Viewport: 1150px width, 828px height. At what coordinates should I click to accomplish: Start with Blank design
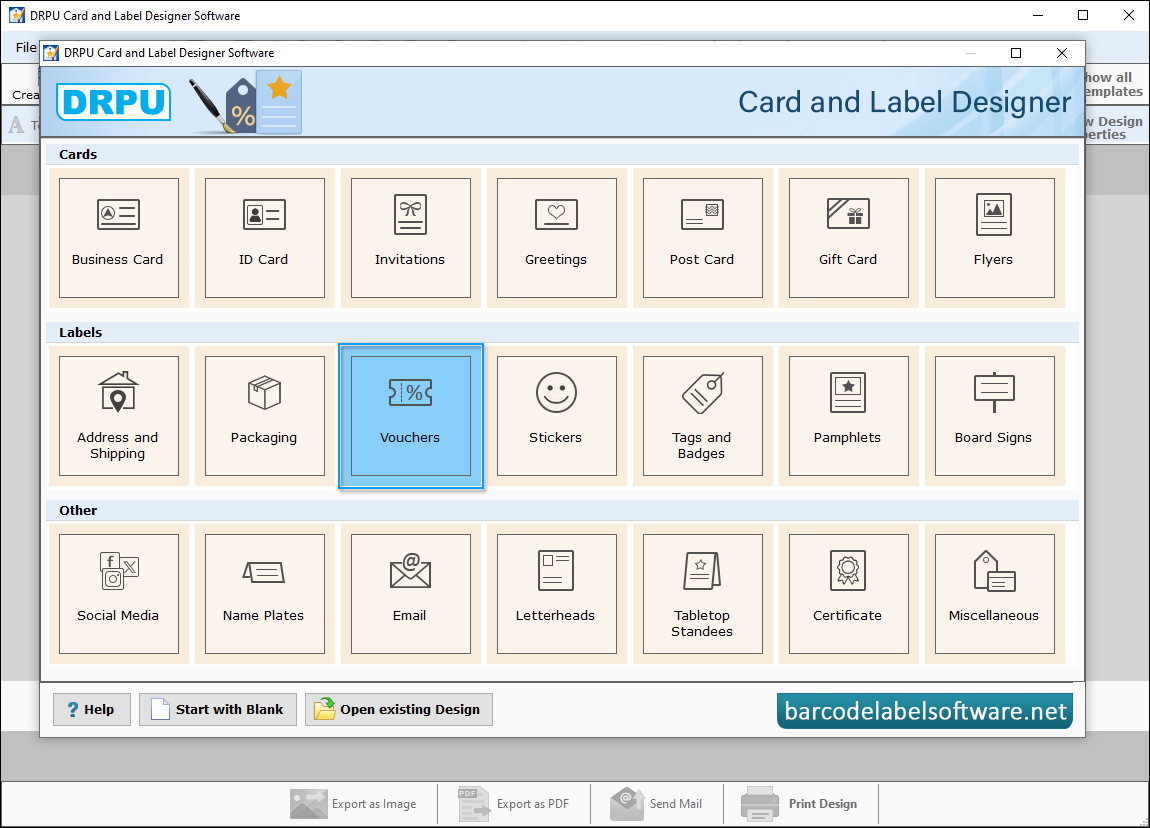[x=218, y=709]
